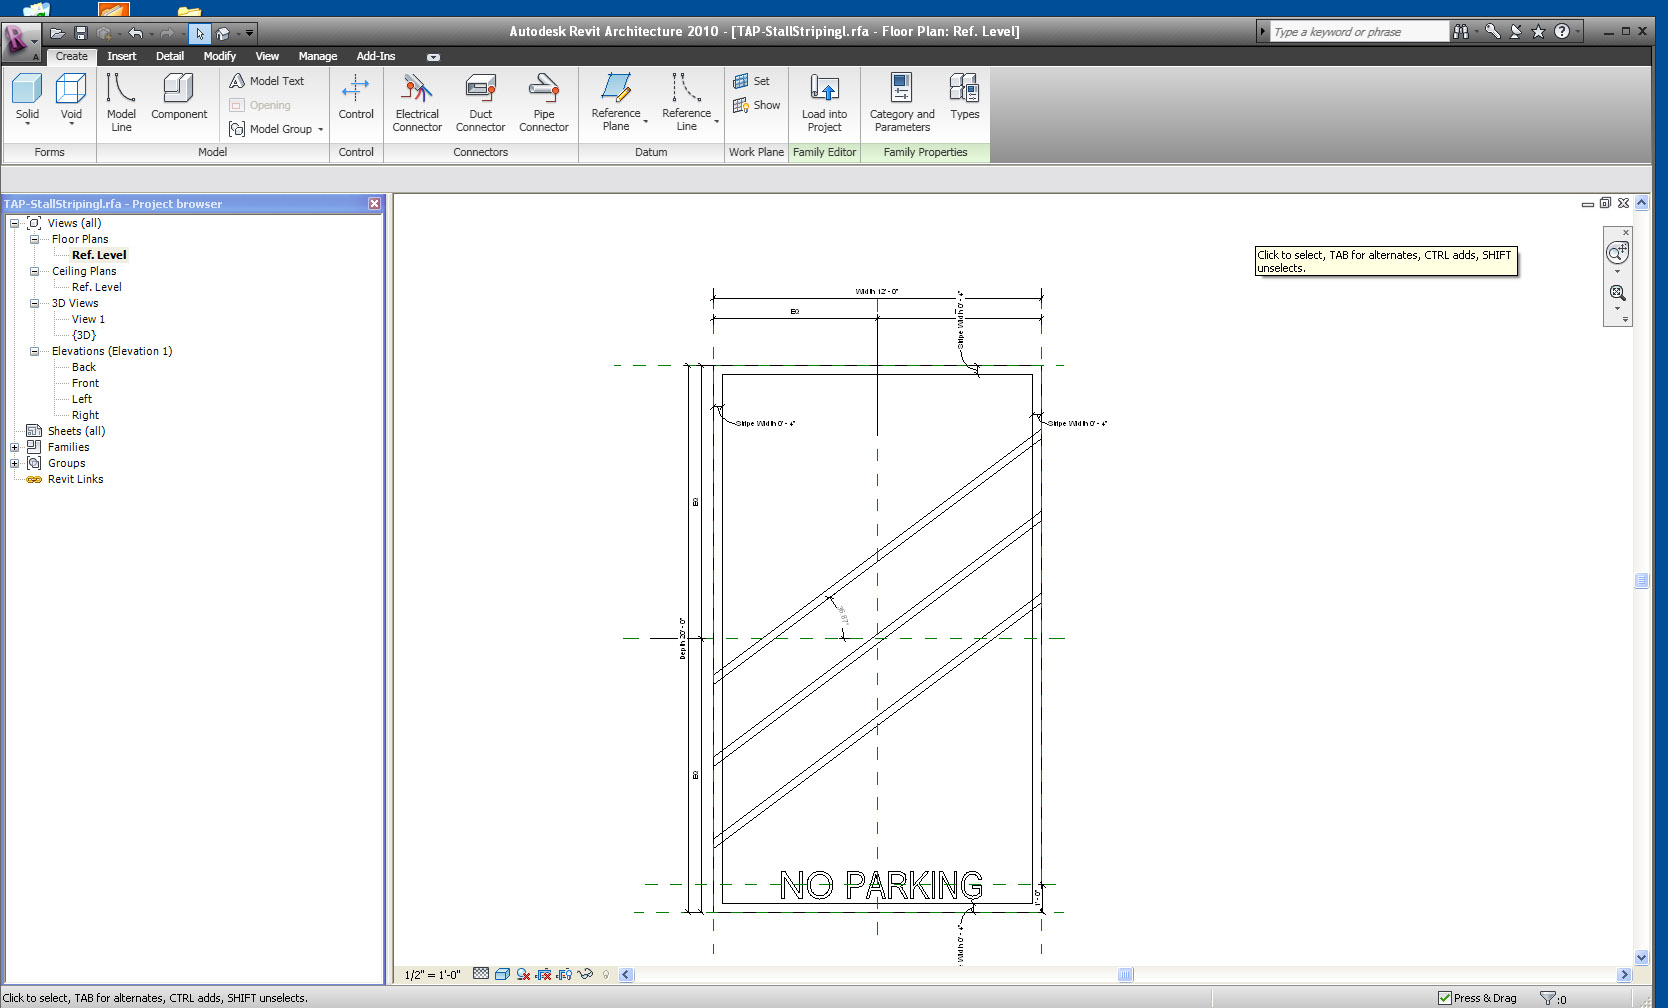Switch to the Modify ribbon tab

point(219,56)
